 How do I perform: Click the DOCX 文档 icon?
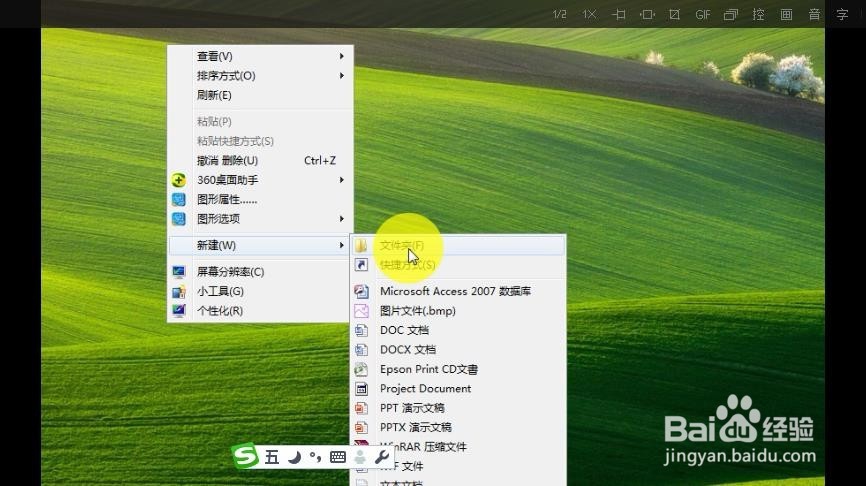click(361, 350)
